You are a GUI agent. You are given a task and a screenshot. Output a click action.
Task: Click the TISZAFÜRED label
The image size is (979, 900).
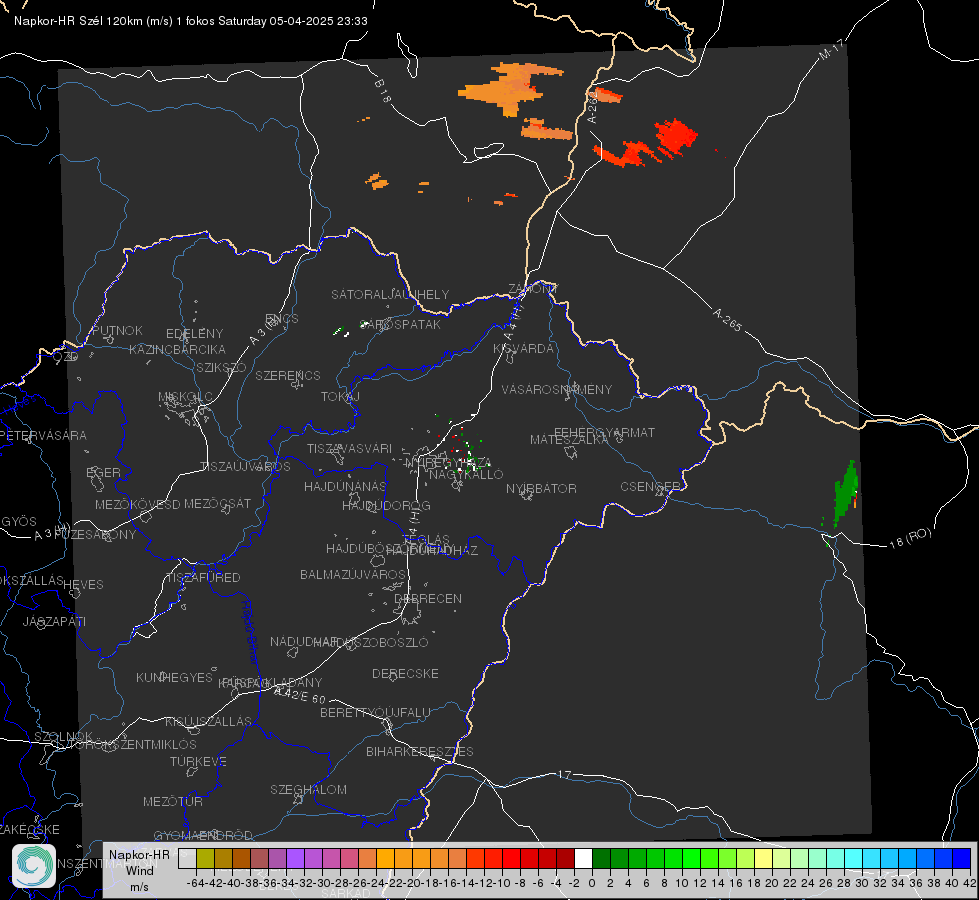pyautogui.click(x=203, y=578)
